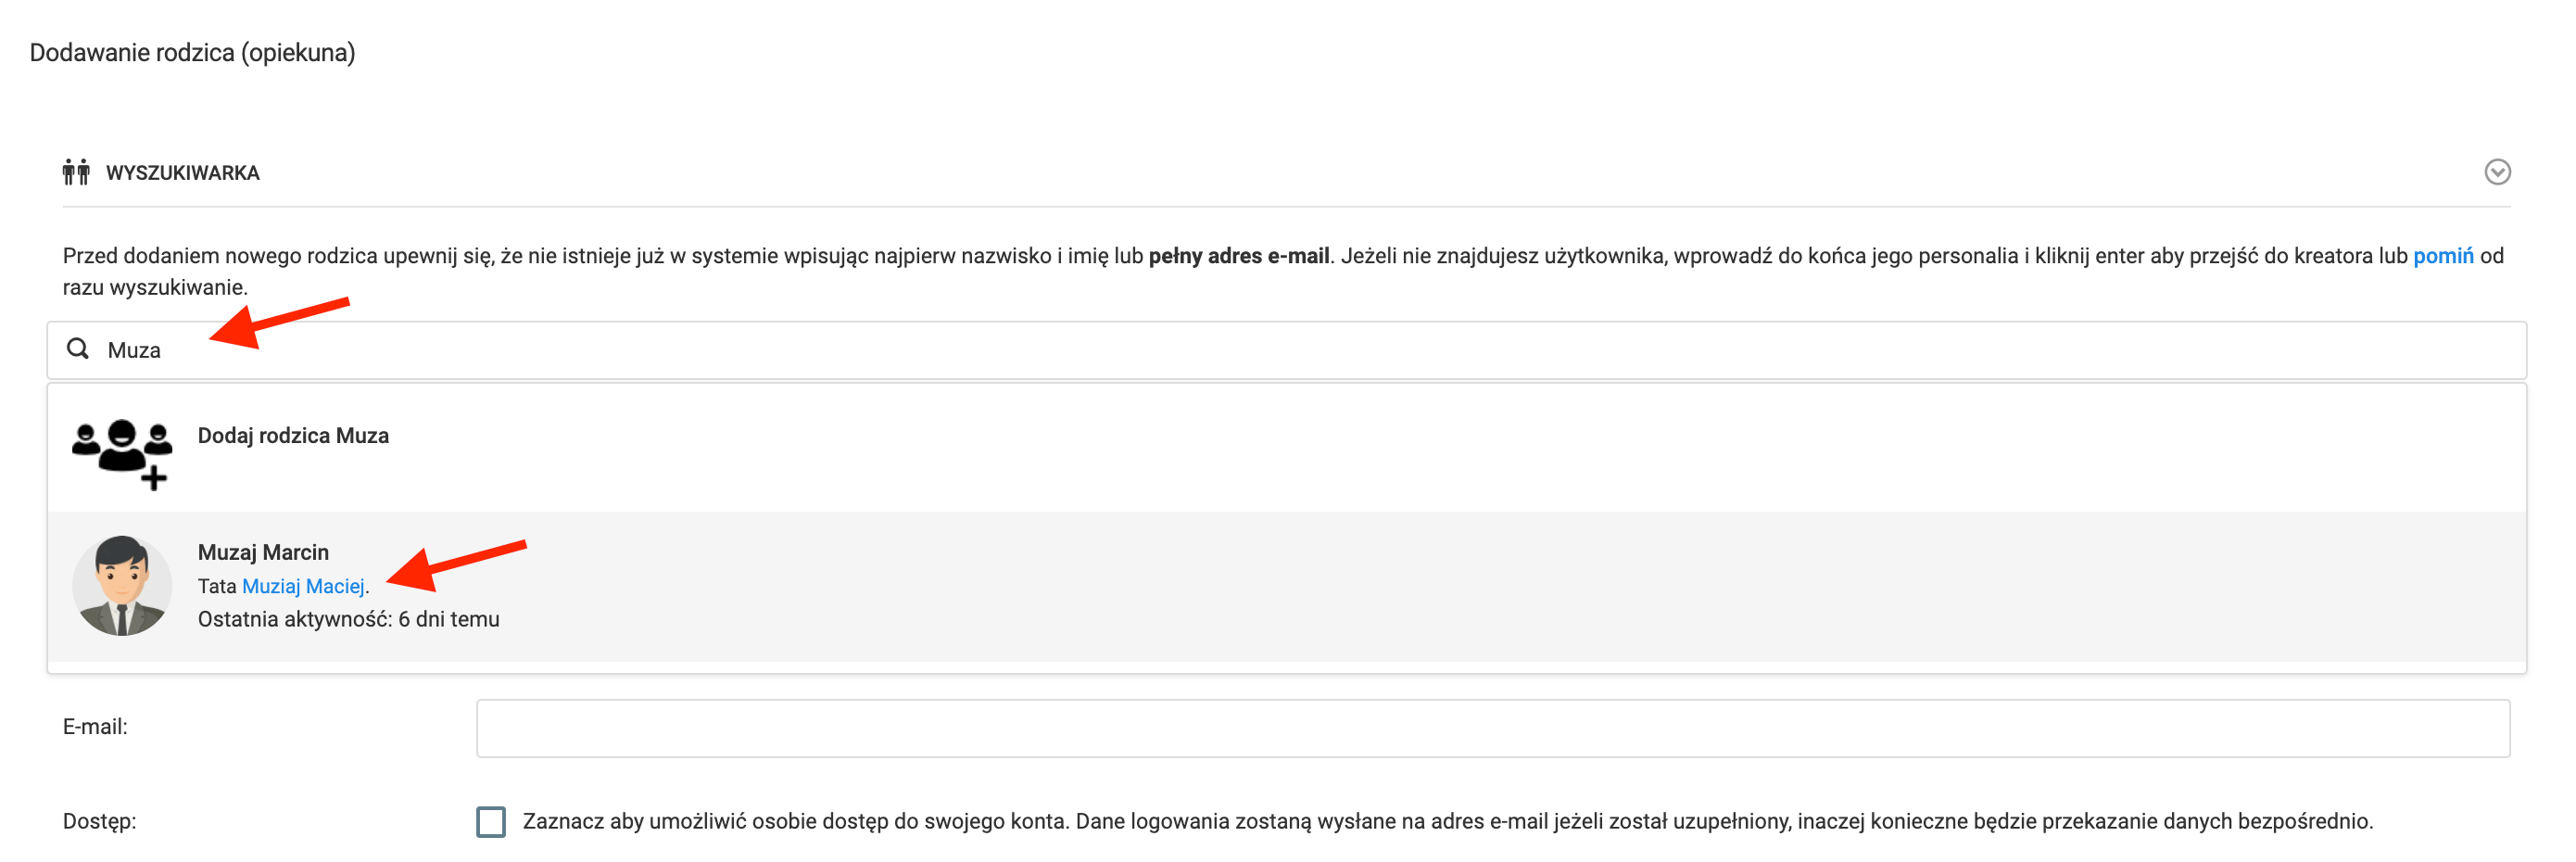Click the "Zaznacz aby umożliwić" checkbox description

pos(1447,821)
